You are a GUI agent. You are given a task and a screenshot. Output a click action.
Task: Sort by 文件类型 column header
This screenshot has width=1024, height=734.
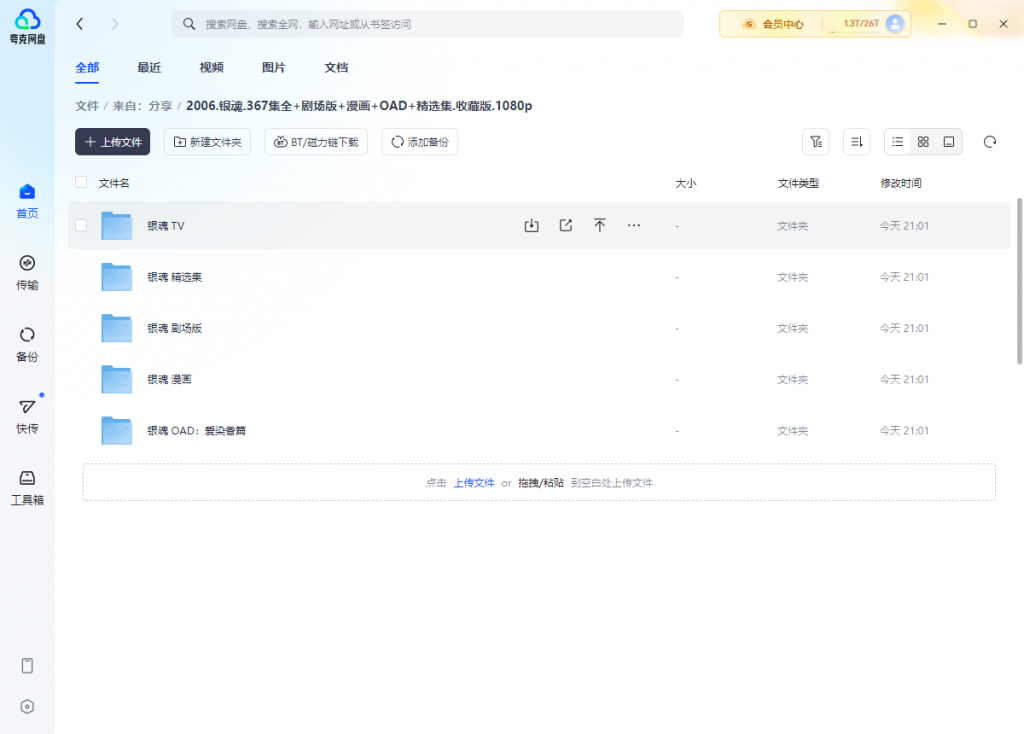tap(798, 183)
